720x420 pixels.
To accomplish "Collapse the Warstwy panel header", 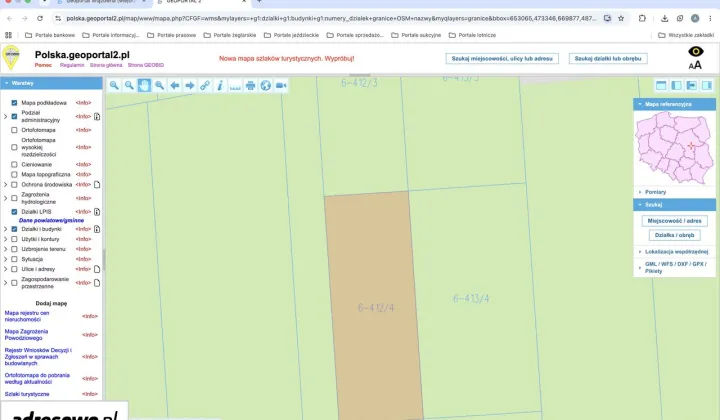I will pos(51,83).
